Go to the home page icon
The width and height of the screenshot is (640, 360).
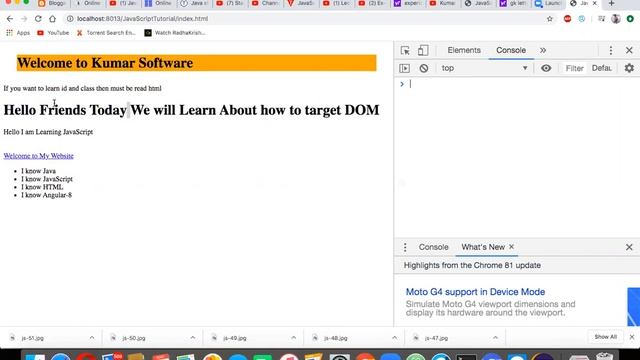[x=52, y=19]
